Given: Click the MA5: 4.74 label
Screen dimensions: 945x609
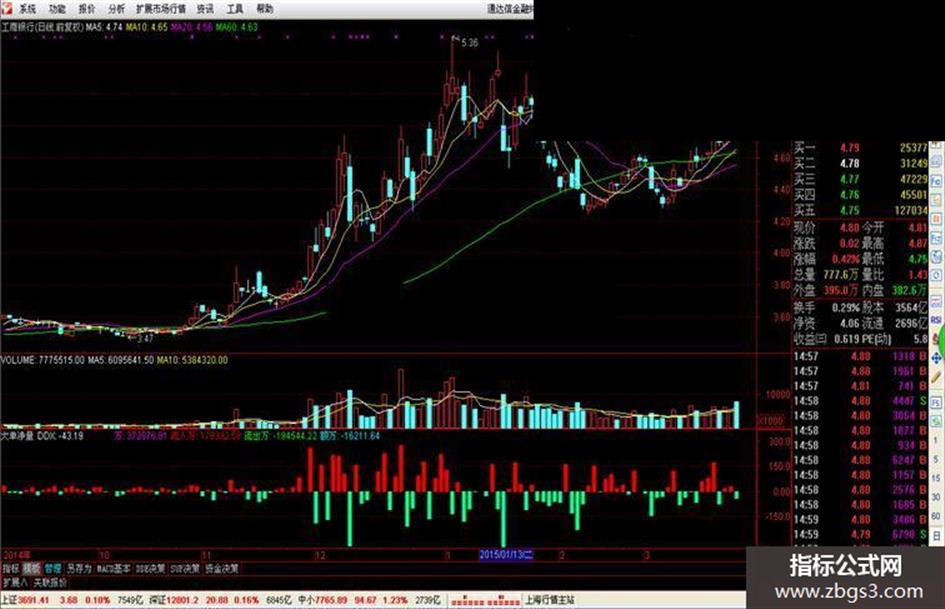Looking at the screenshot, I should [x=104, y=27].
